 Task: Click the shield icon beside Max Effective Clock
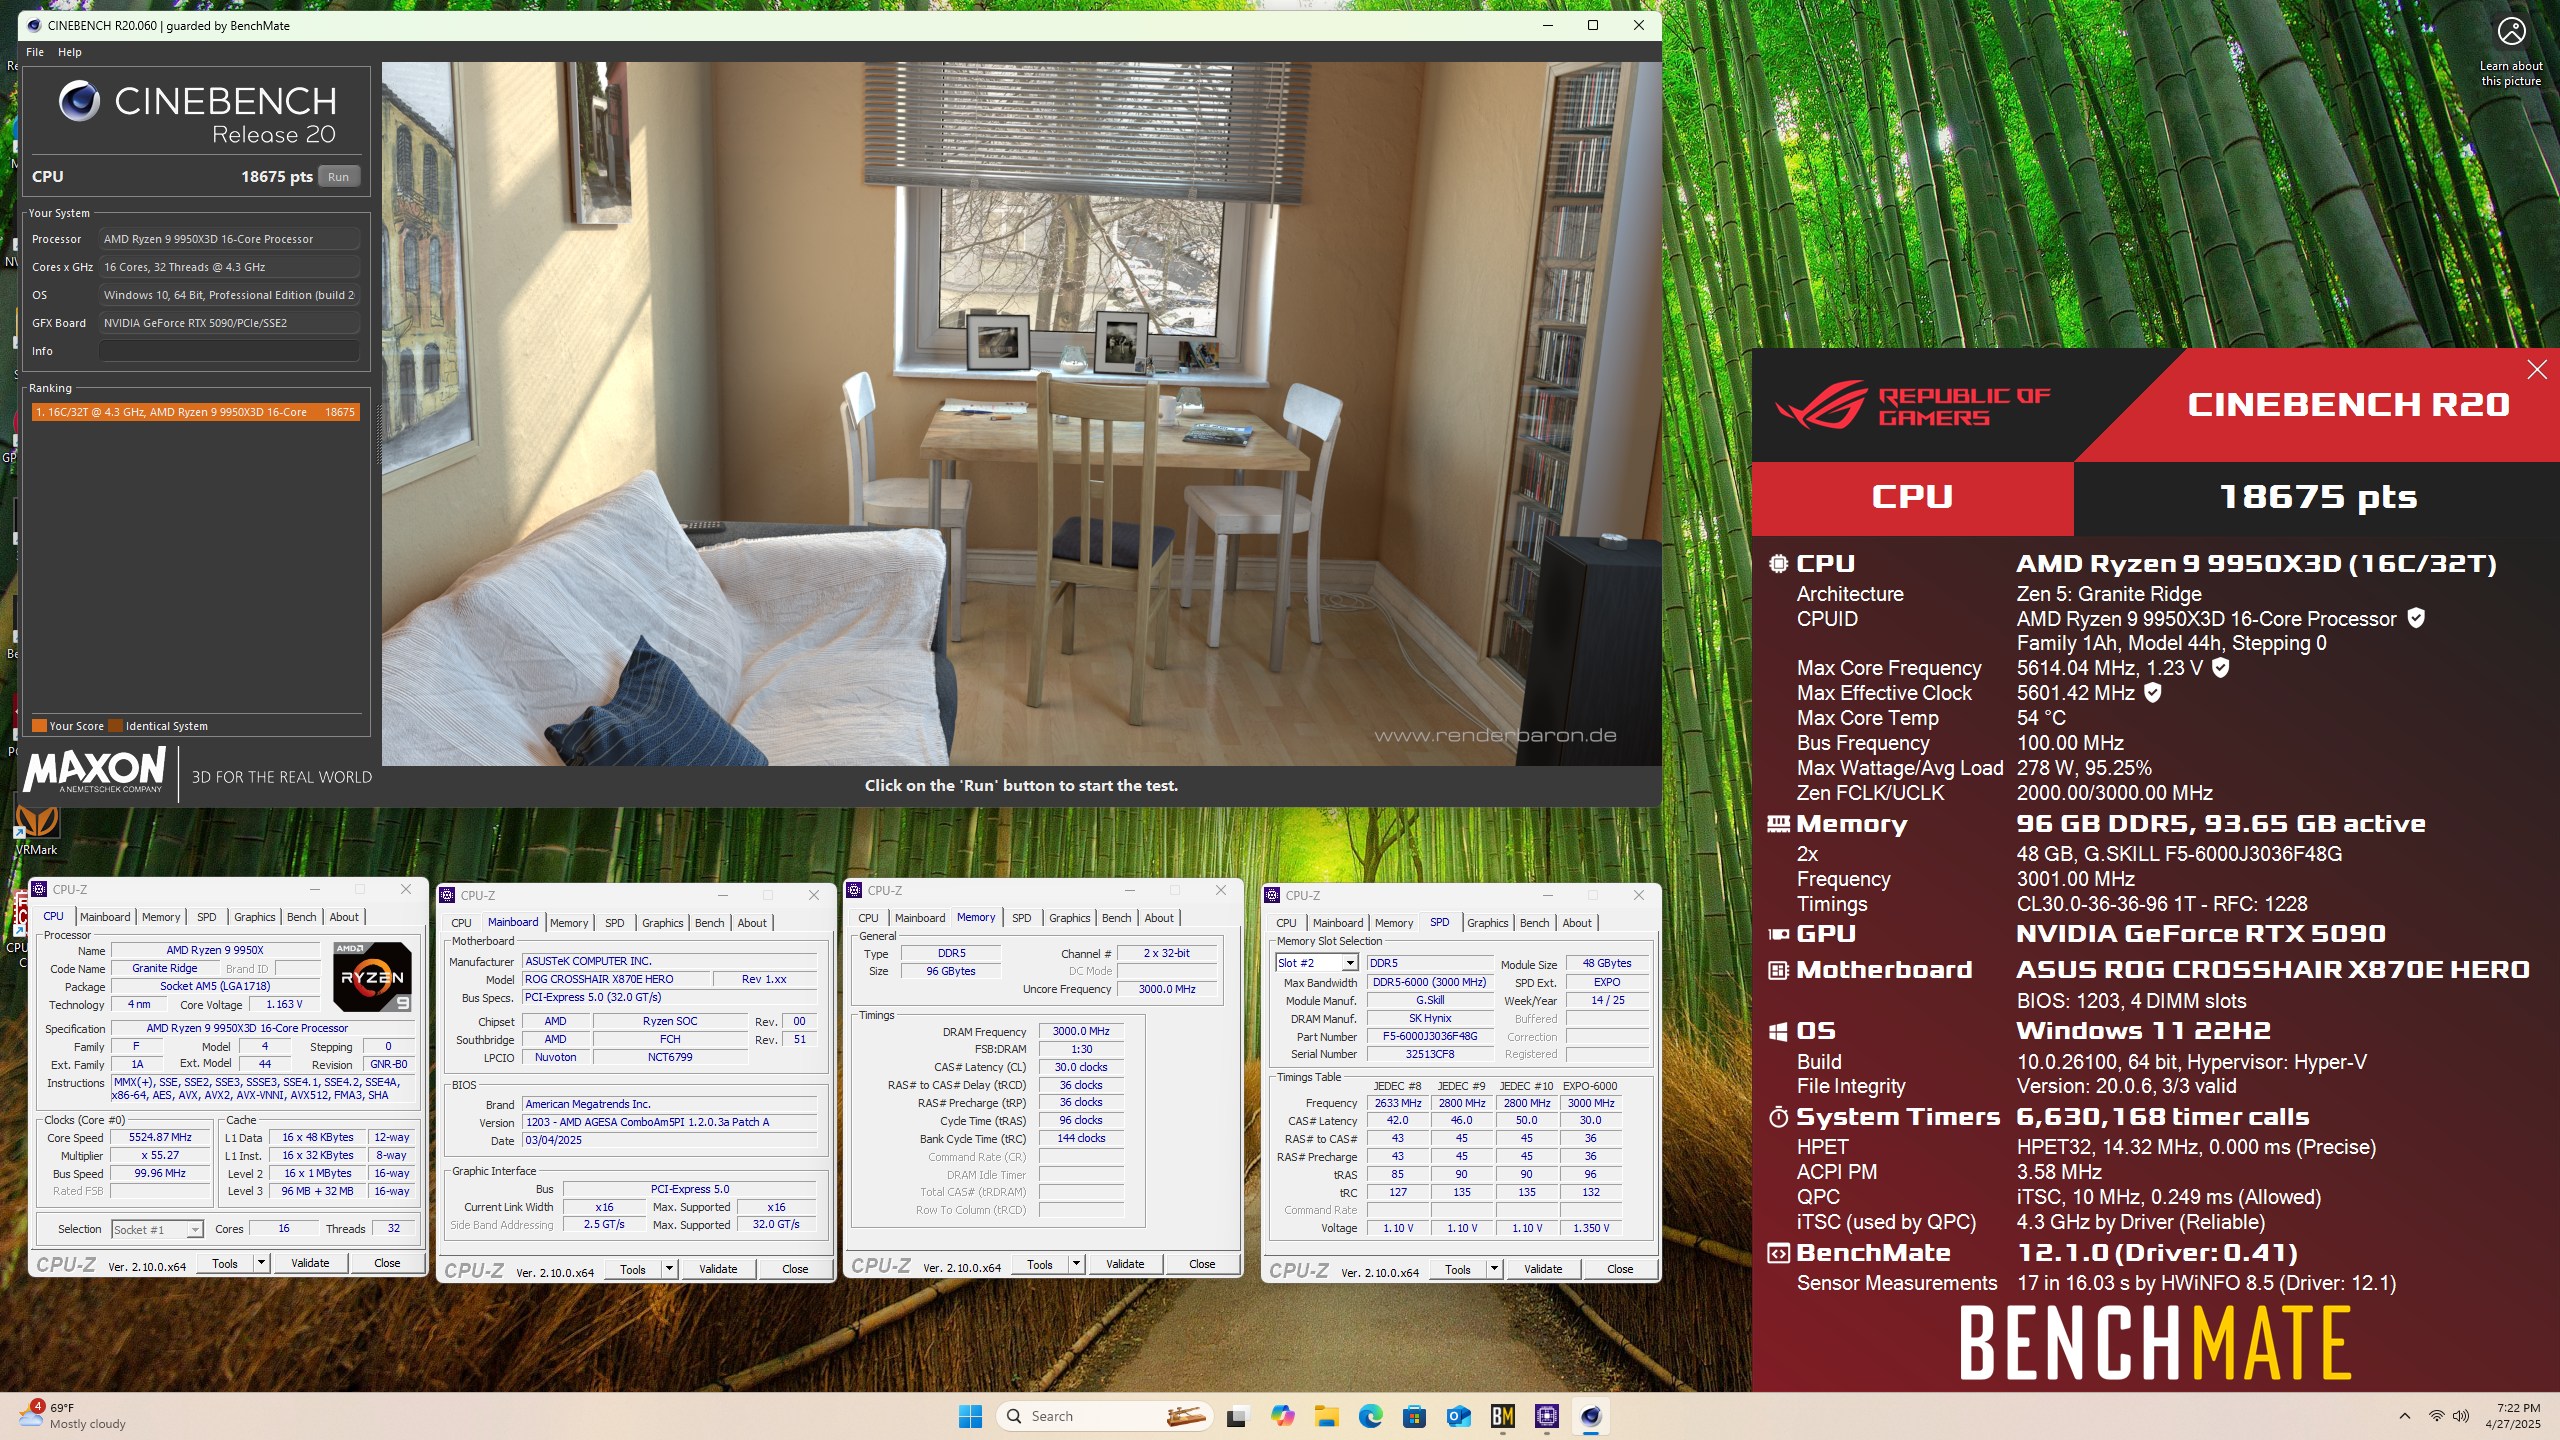click(2153, 692)
